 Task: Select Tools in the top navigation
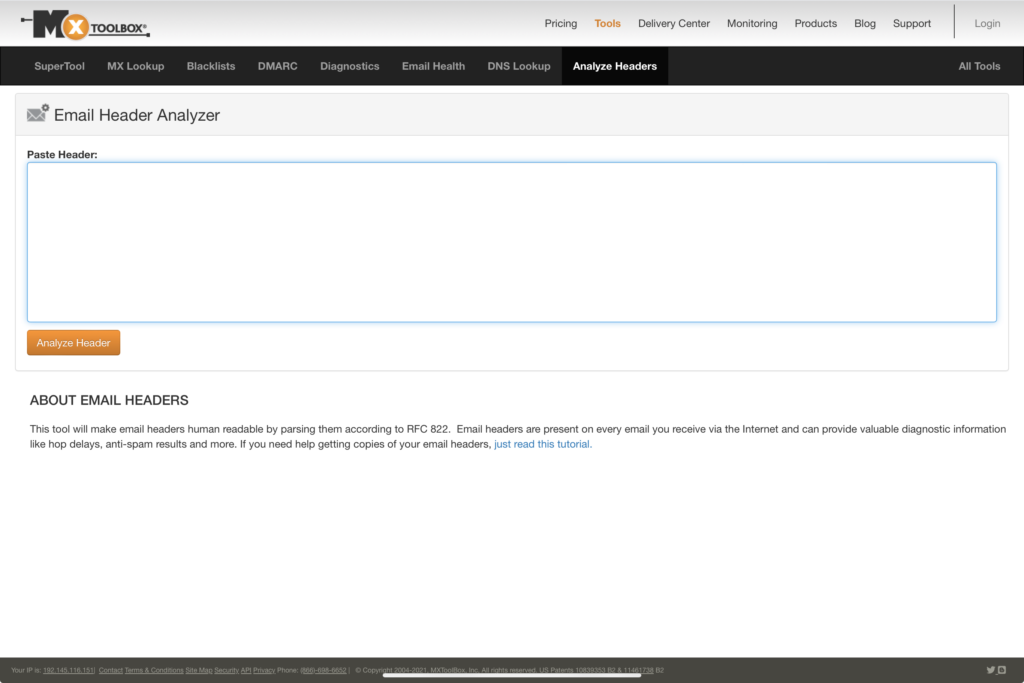tap(607, 24)
